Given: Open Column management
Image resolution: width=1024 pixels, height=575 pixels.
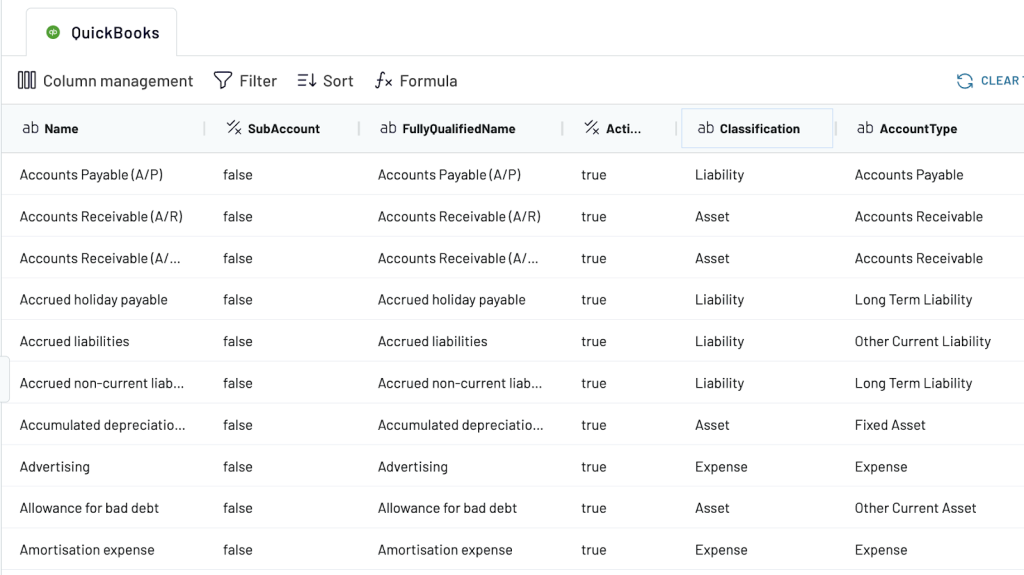Looking at the screenshot, I should point(105,80).
